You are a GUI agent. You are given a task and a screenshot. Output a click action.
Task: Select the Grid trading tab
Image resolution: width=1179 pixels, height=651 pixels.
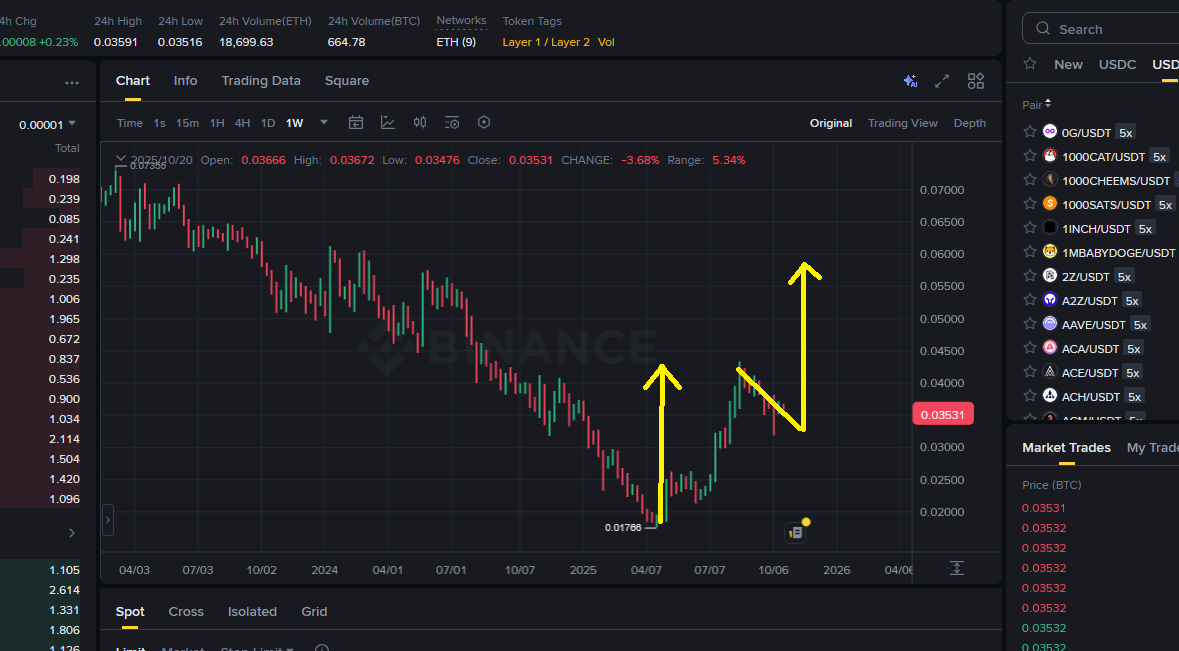pos(314,611)
